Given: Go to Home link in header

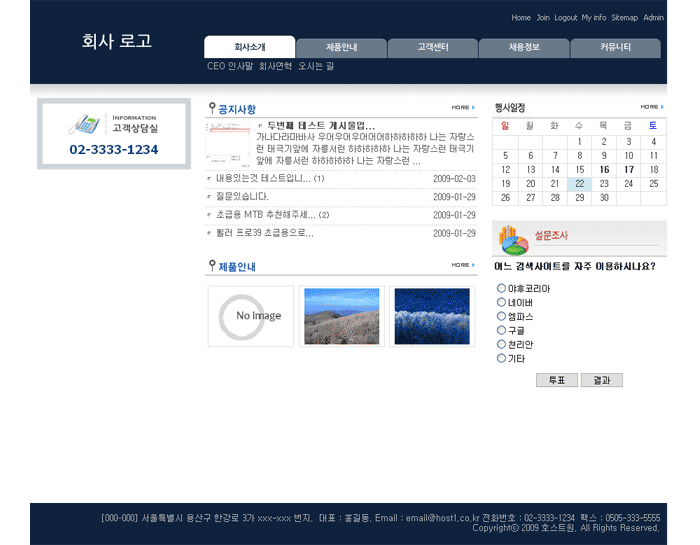Looking at the screenshot, I should point(521,18).
